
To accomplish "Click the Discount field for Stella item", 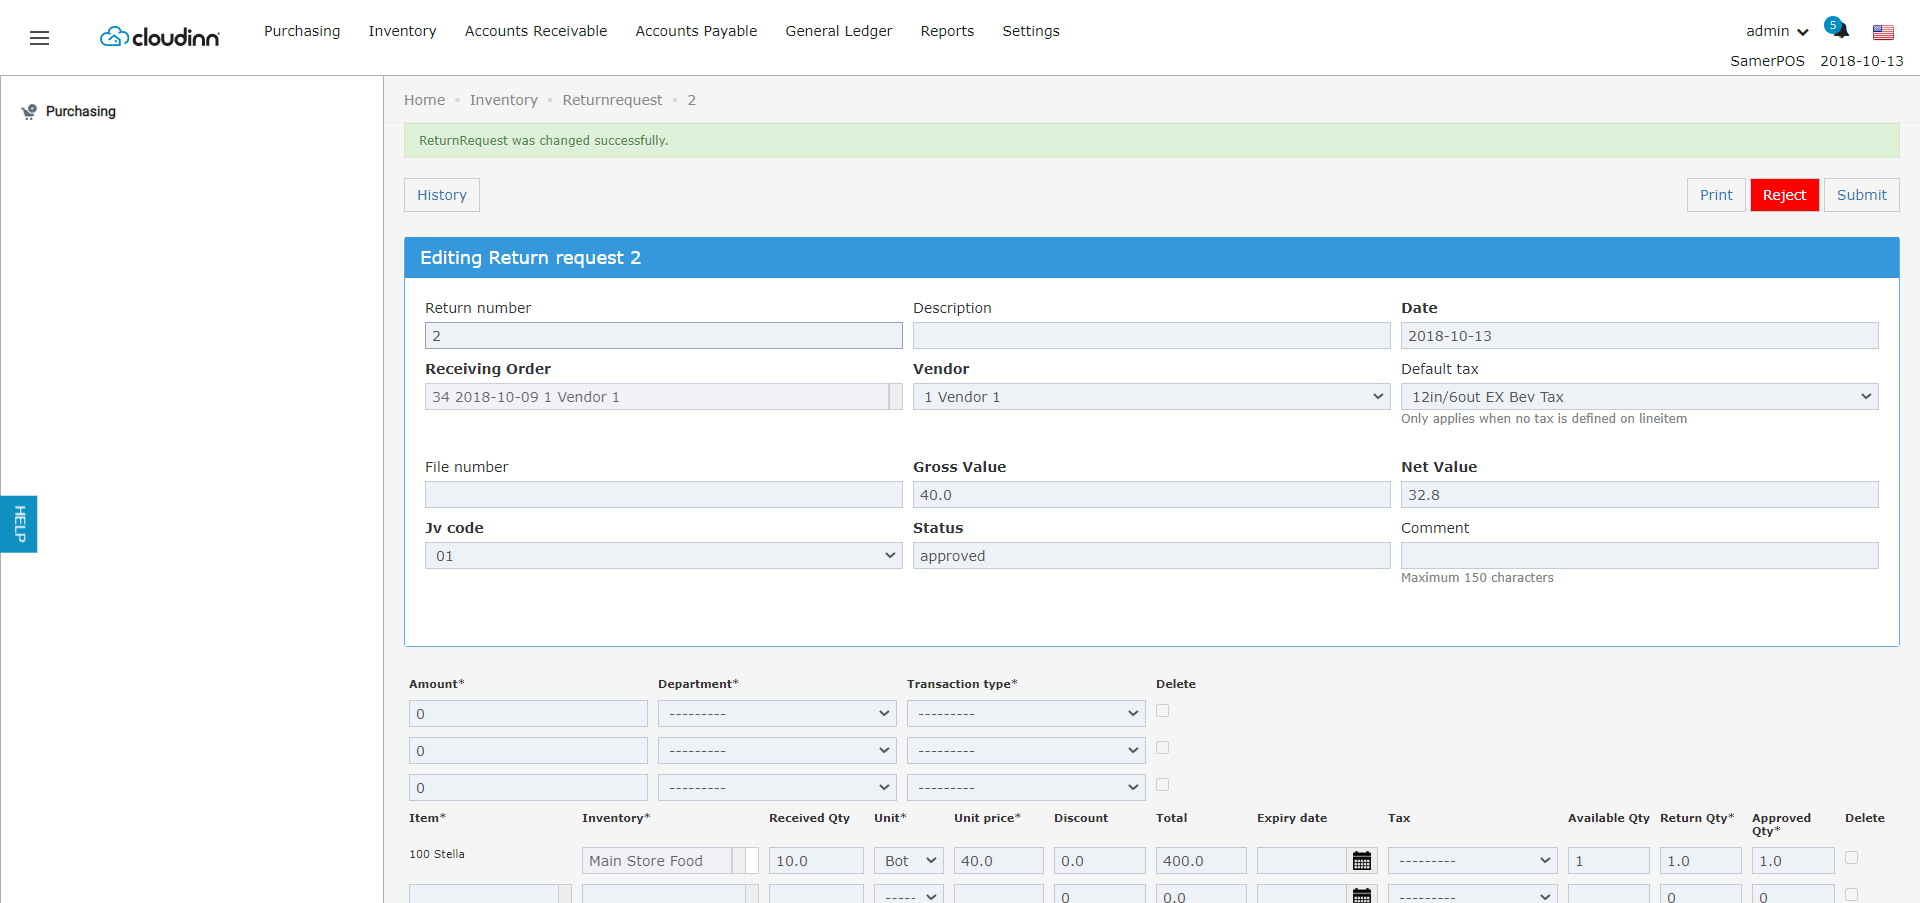I will (1099, 861).
